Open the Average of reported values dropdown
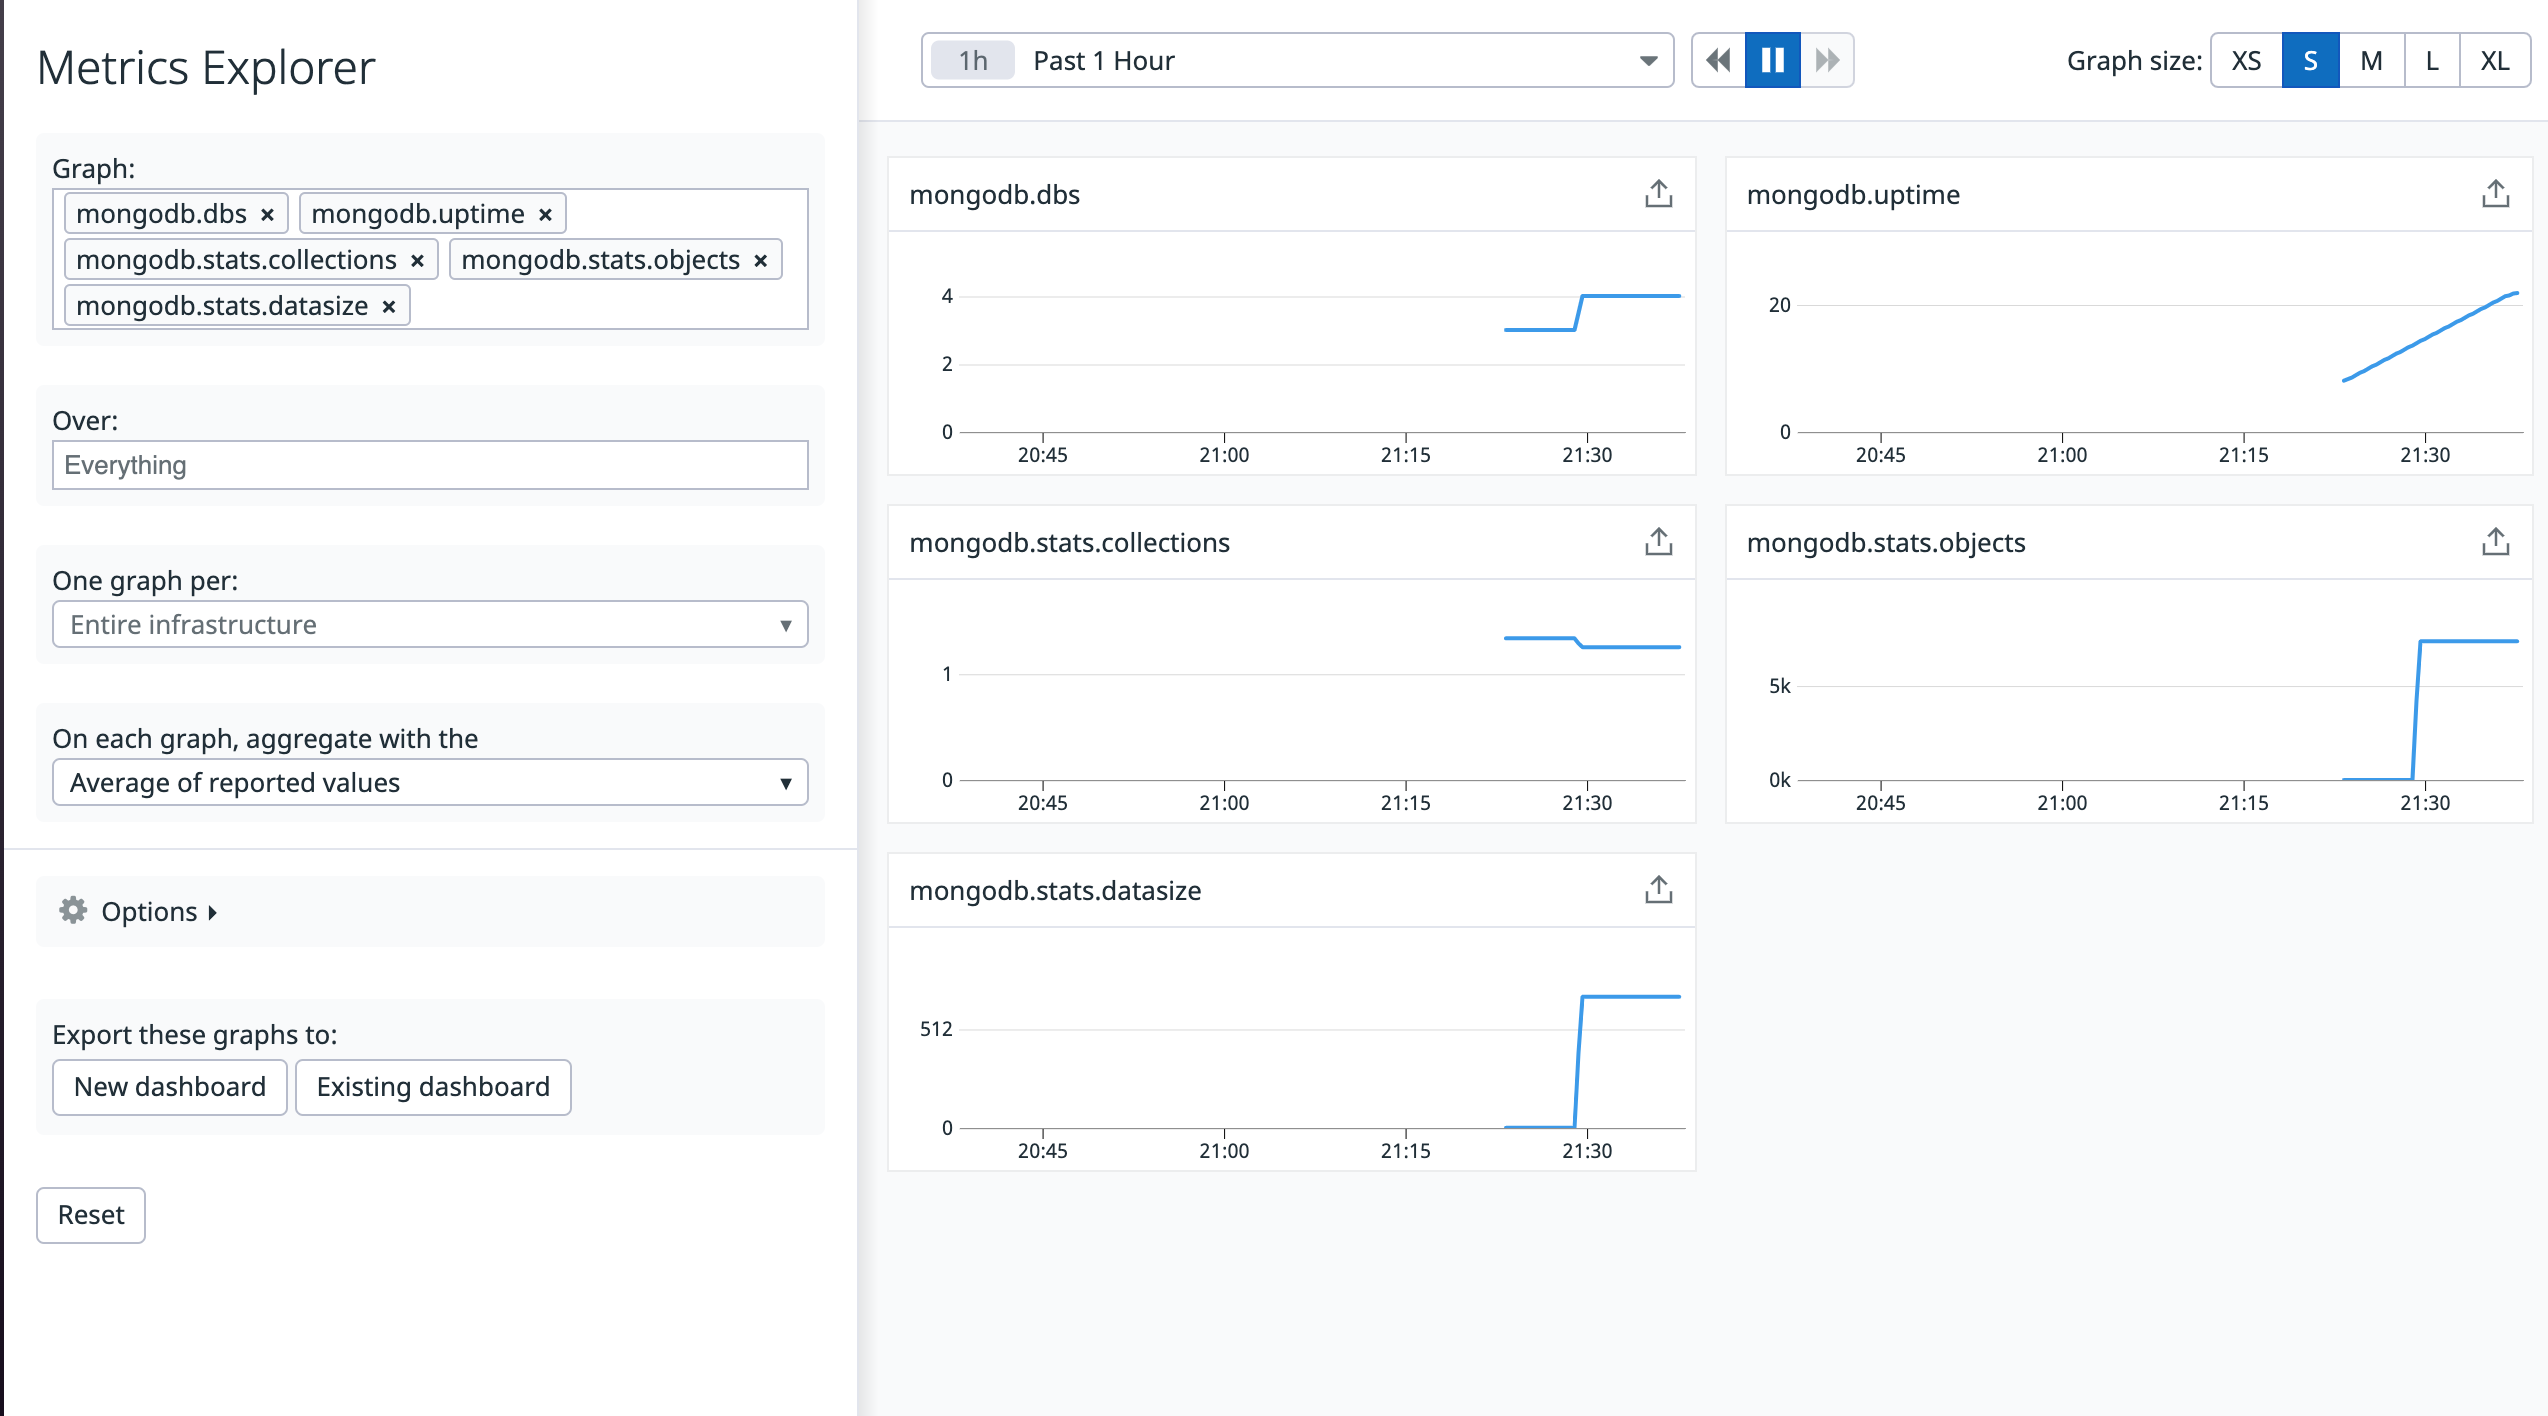The width and height of the screenshot is (2548, 1416). tap(430, 782)
